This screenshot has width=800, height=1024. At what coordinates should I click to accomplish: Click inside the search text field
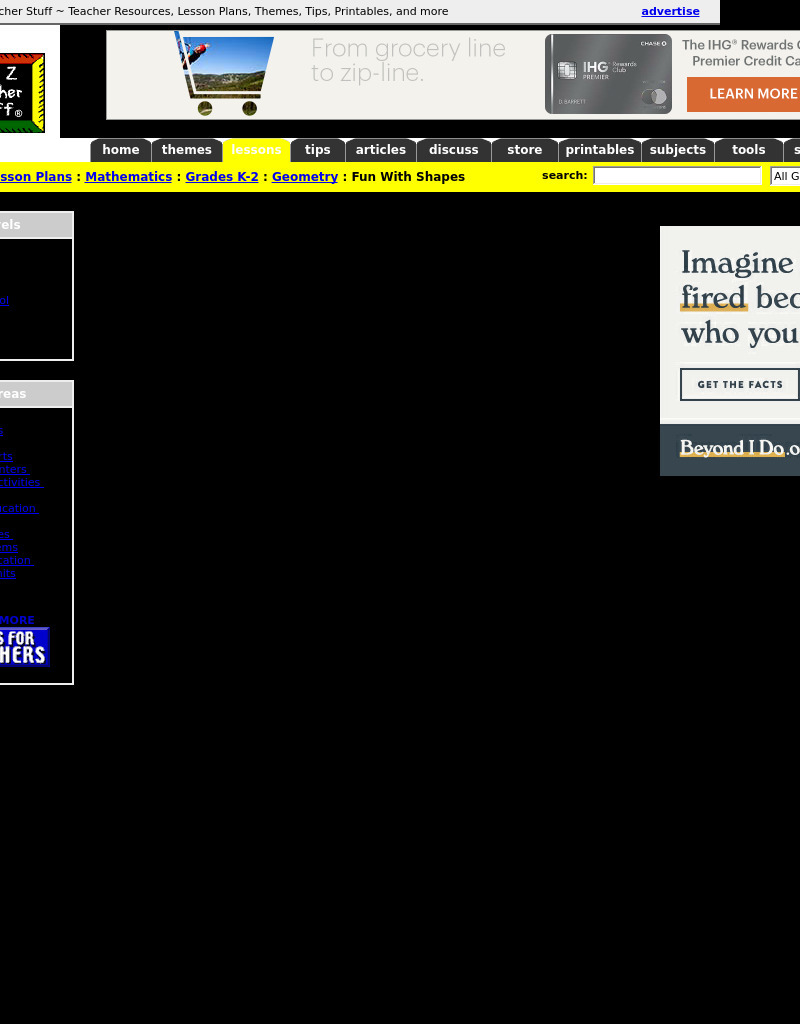pos(677,176)
